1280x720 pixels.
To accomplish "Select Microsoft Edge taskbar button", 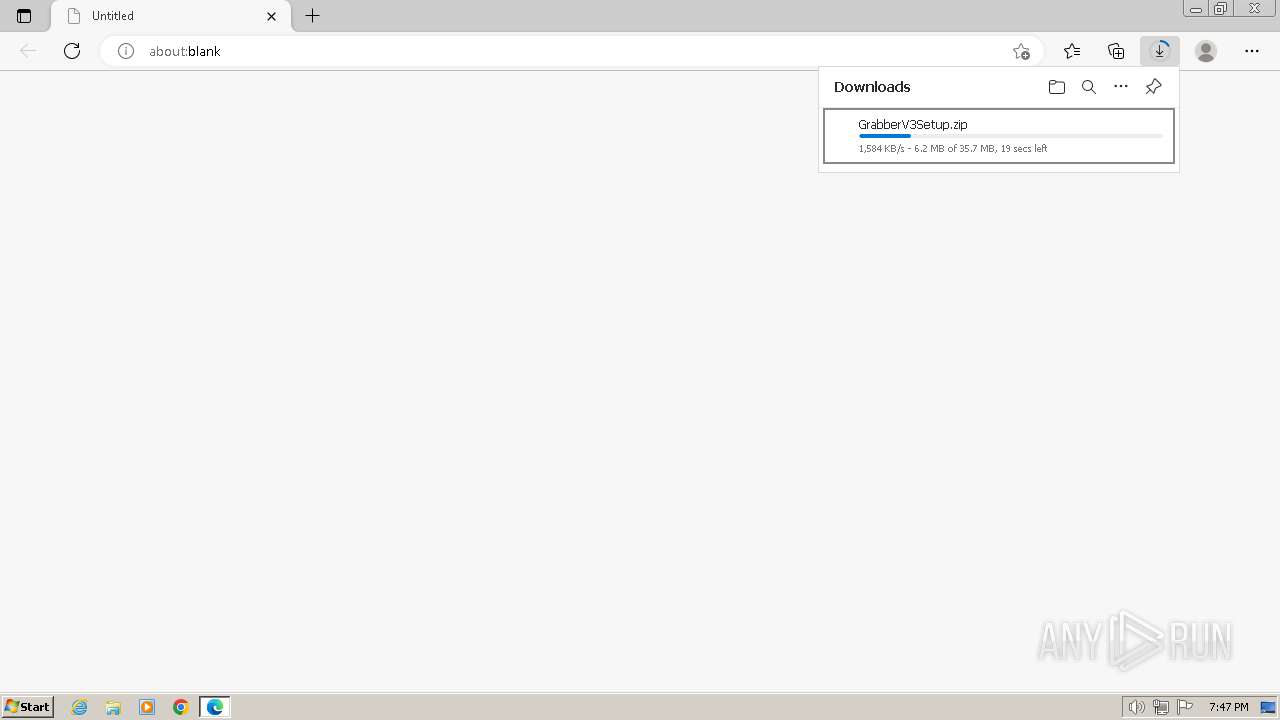I will point(215,707).
